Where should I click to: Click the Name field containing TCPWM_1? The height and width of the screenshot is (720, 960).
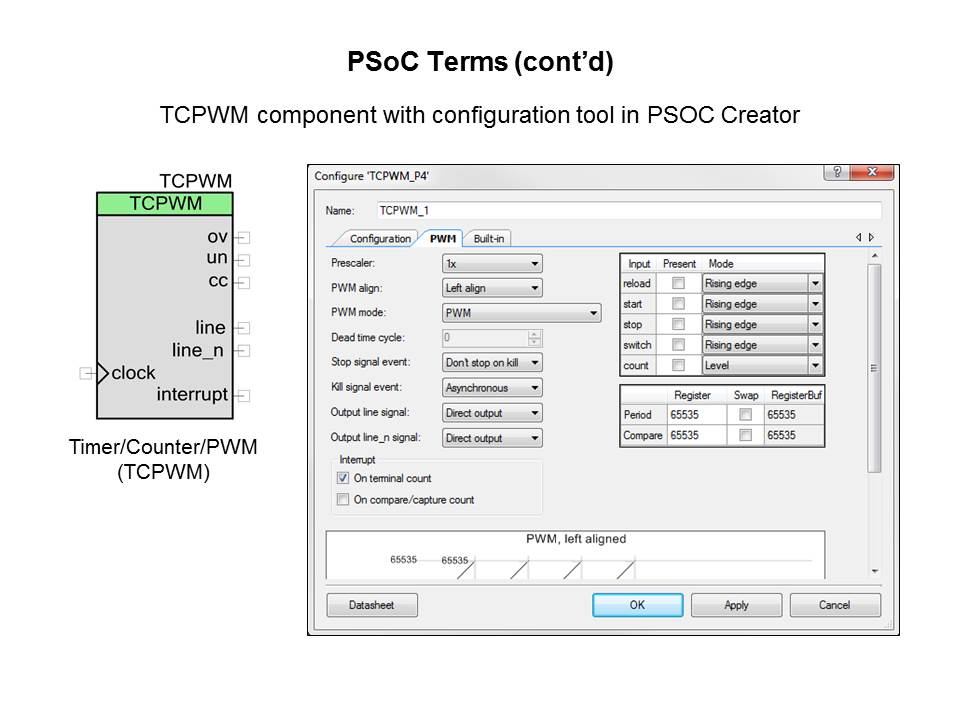coord(629,211)
